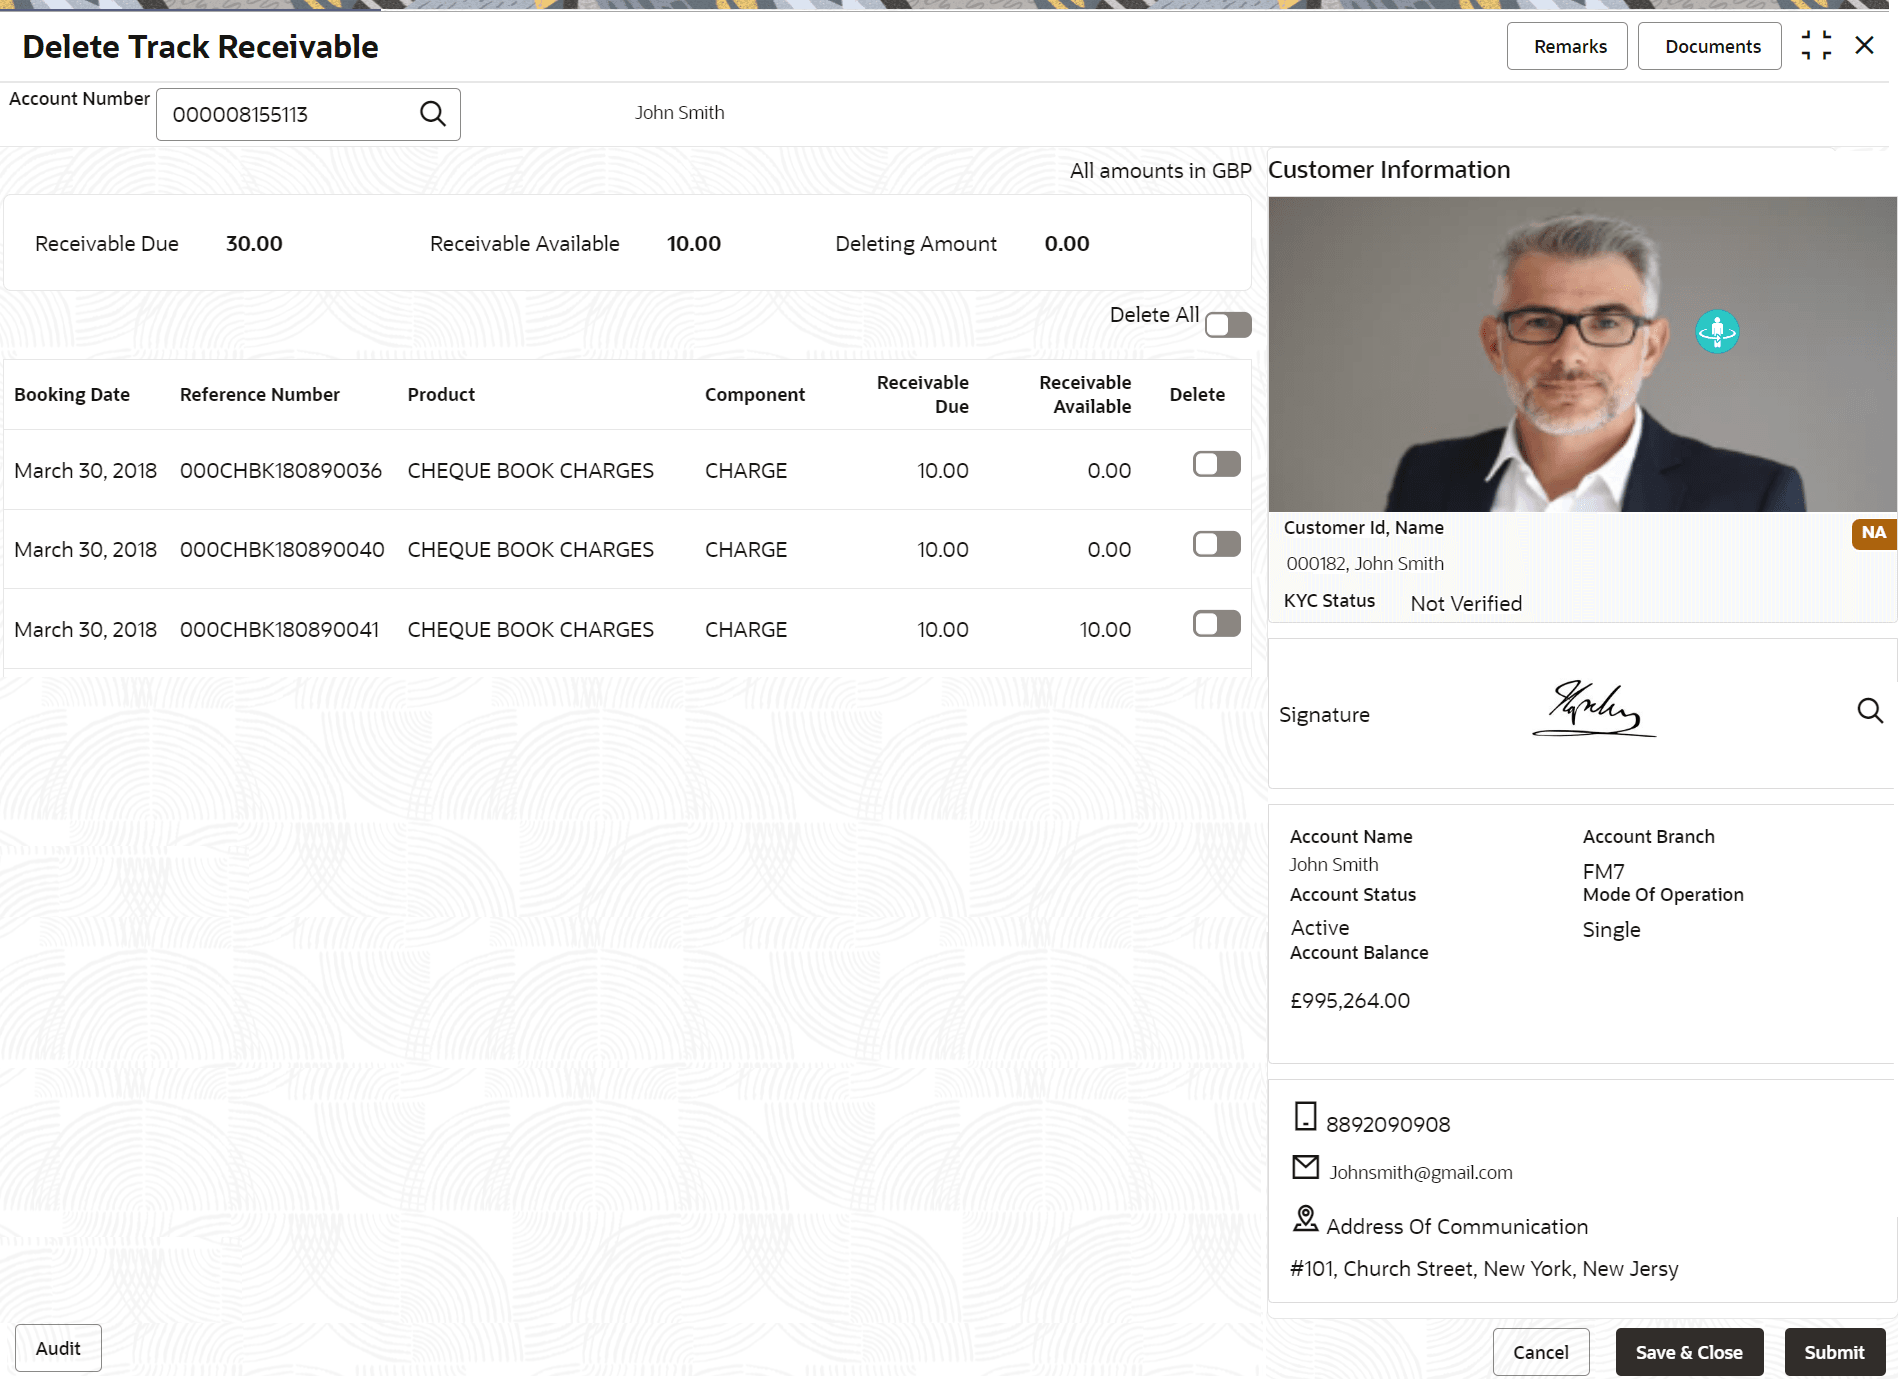Click Receivable Available summary value 10.00

[694, 244]
